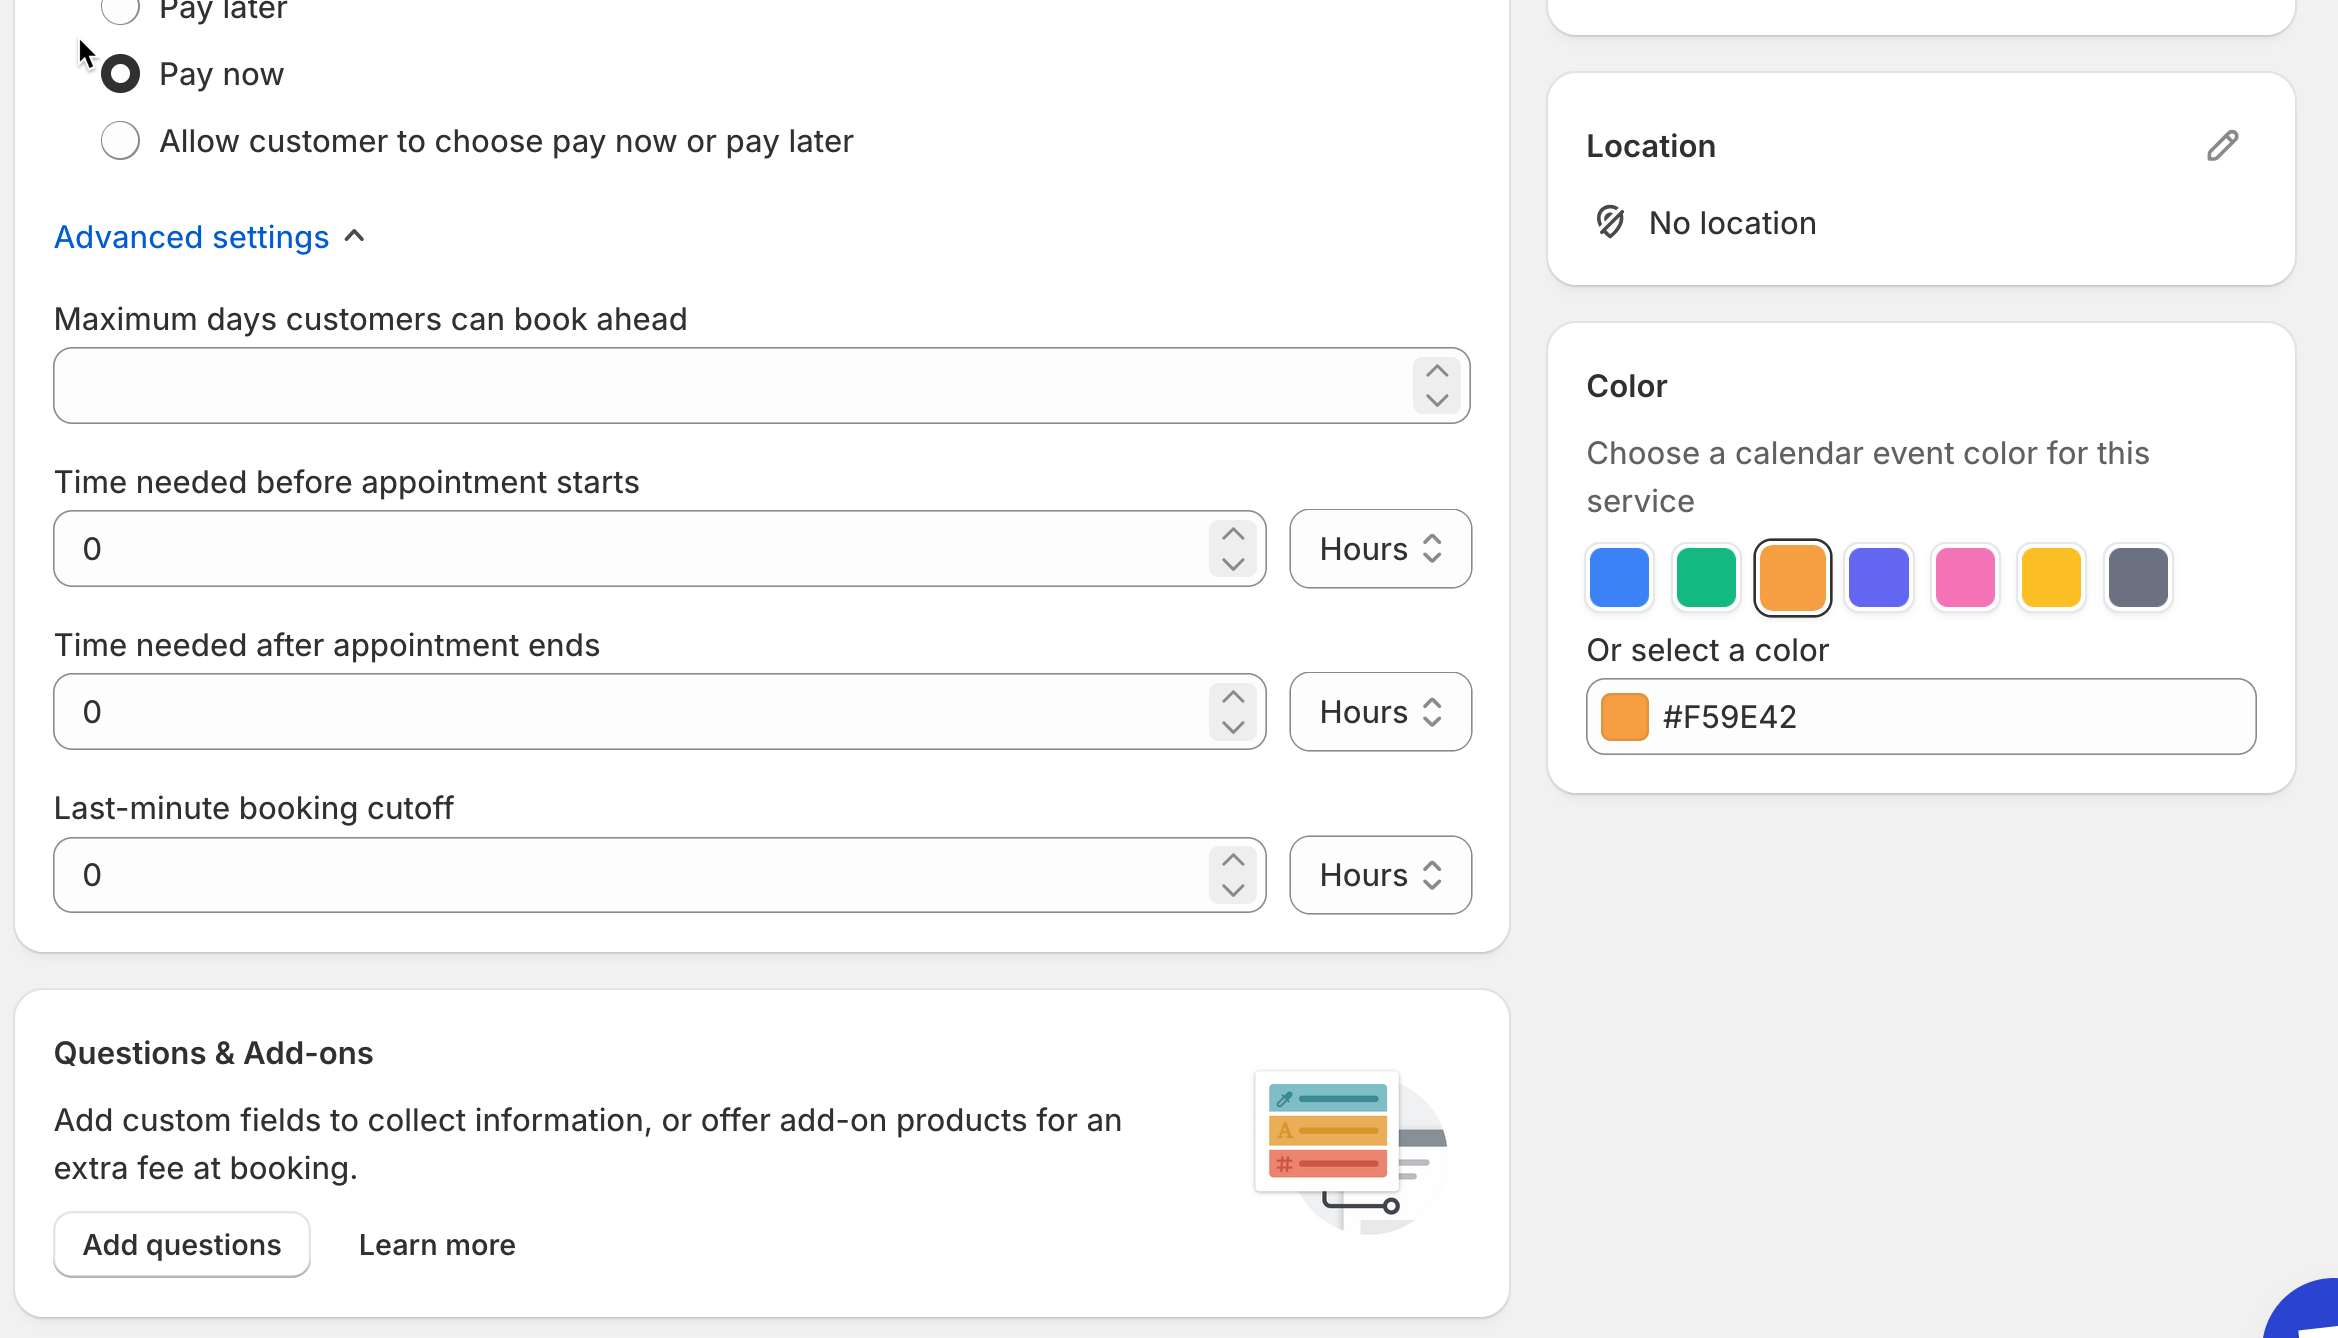Increase time after appointment using the up arrow

click(1233, 697)
